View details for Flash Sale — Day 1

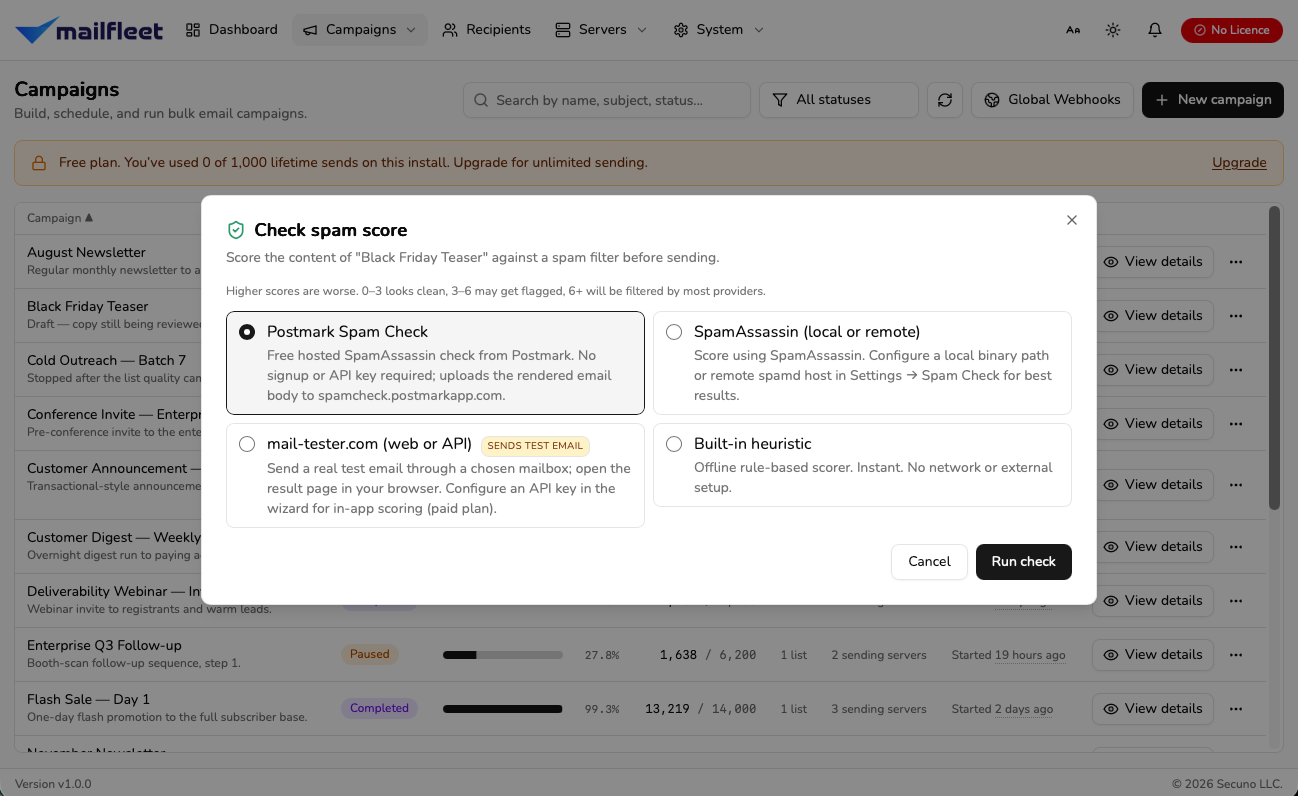(x=1153, y=709)
